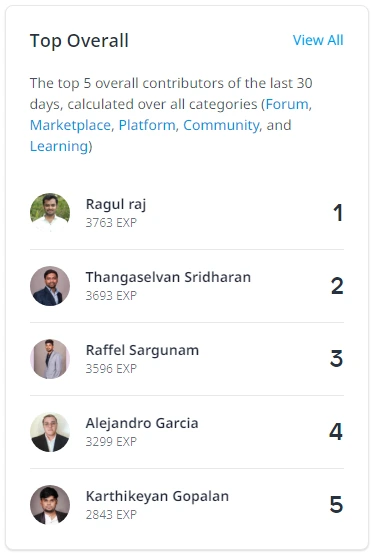
Task: Select the Raffel Sargunam name
Action: 142,350
